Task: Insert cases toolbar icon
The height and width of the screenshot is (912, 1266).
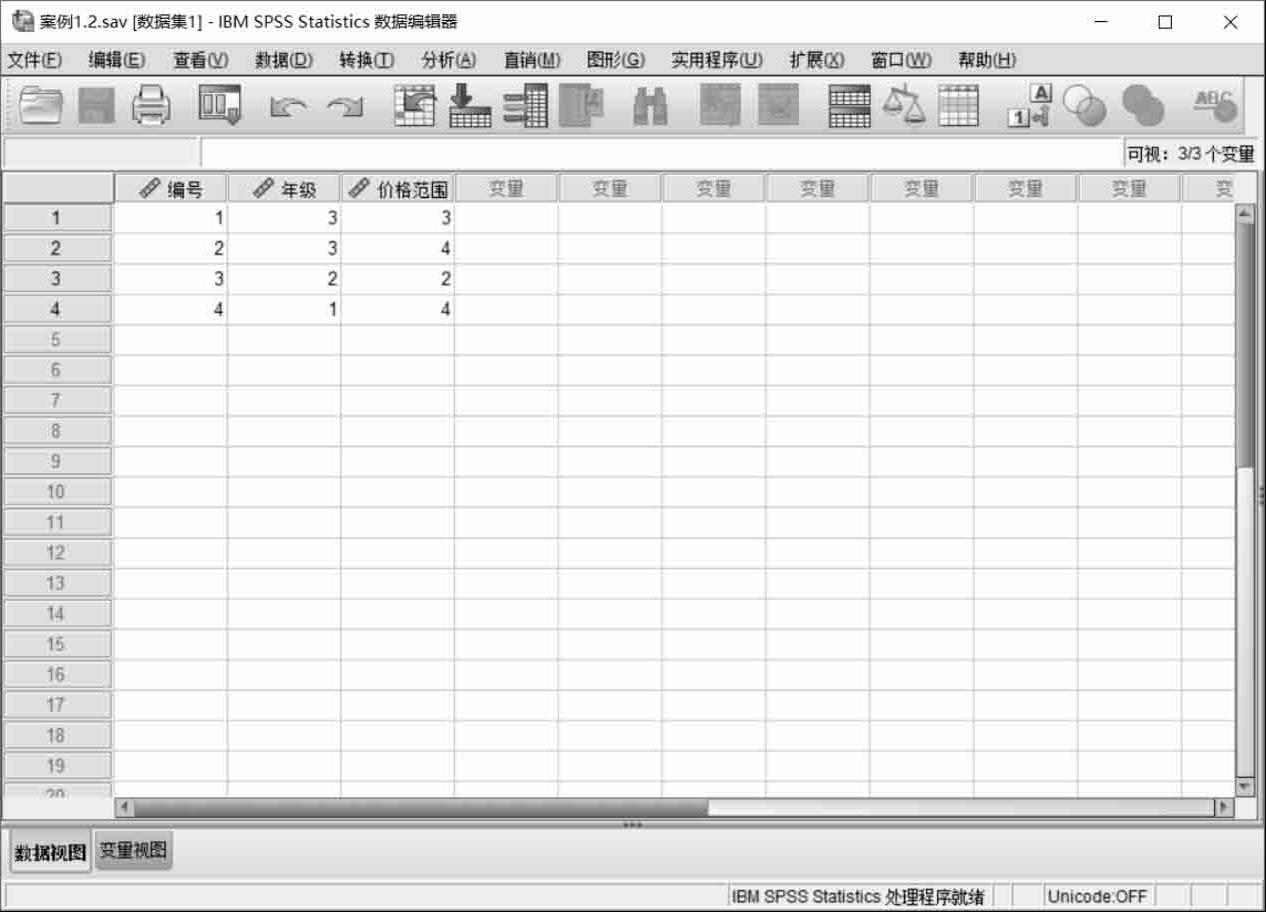Action: coord(719,105)
